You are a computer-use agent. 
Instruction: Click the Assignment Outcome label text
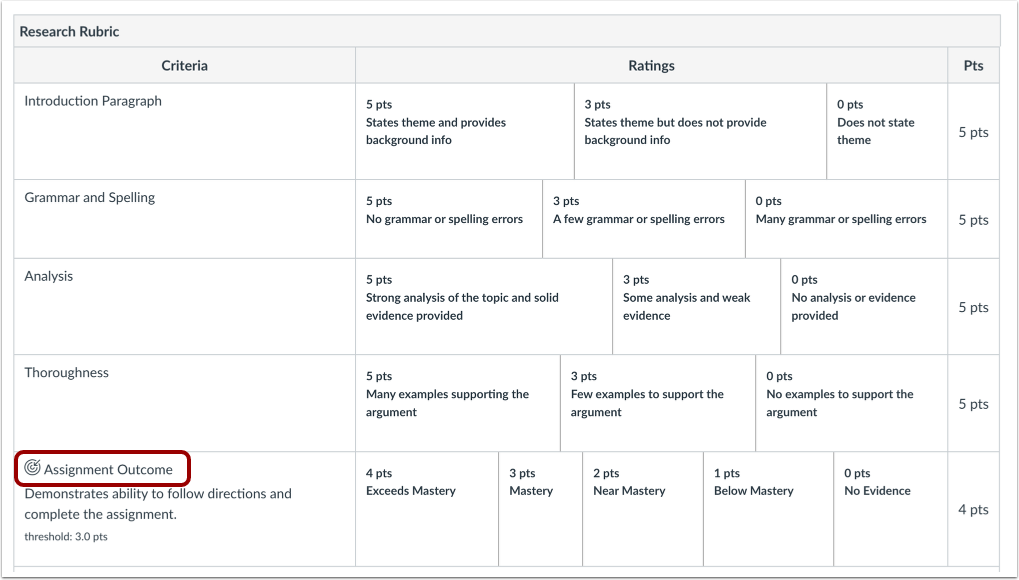[x=111, y=468]
